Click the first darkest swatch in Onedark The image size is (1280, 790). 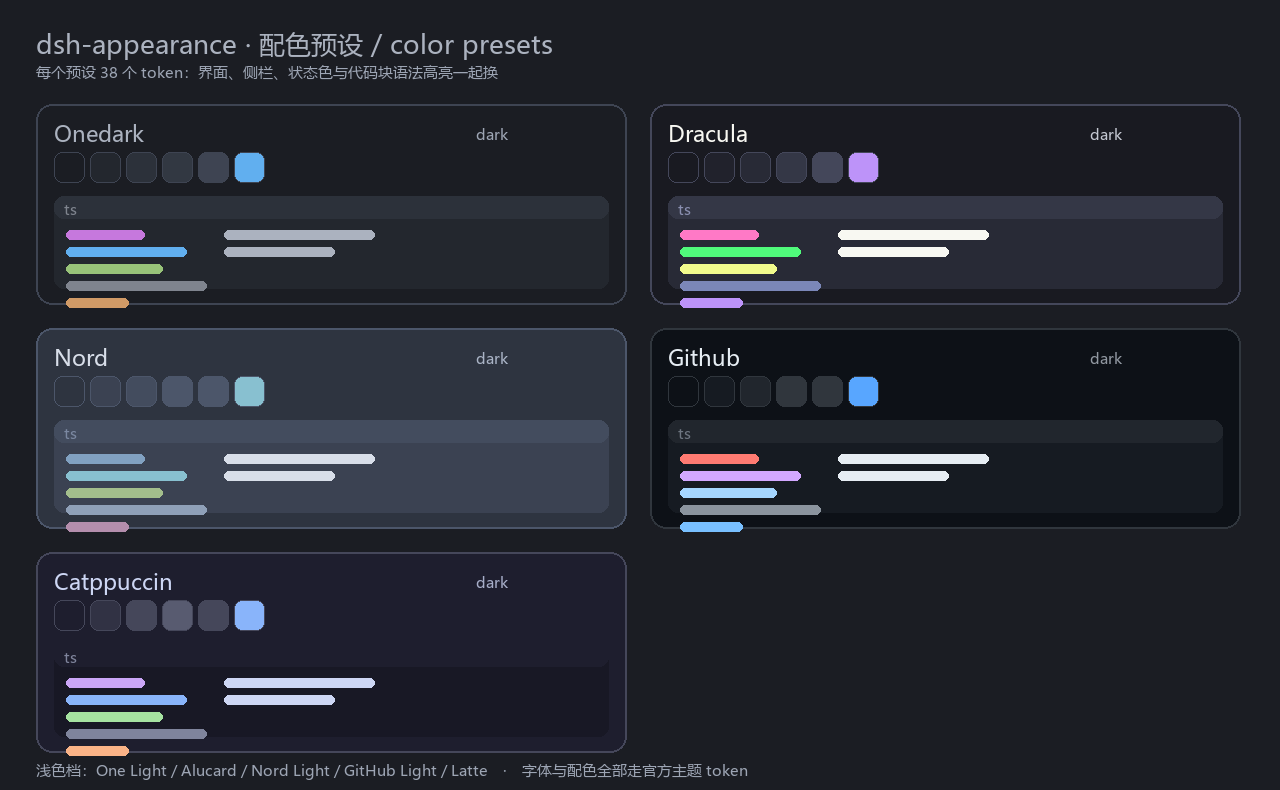pos(69,168)
